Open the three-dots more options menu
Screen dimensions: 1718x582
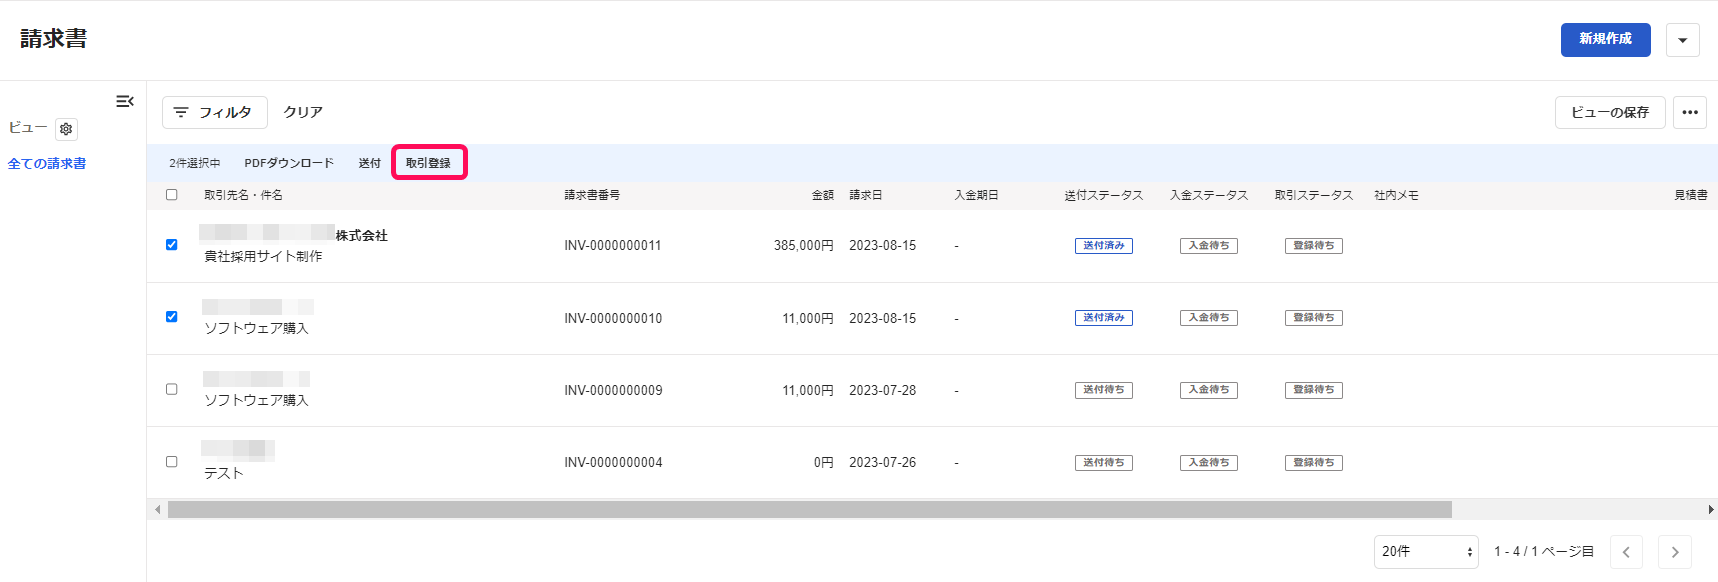tap(1690, 112)
